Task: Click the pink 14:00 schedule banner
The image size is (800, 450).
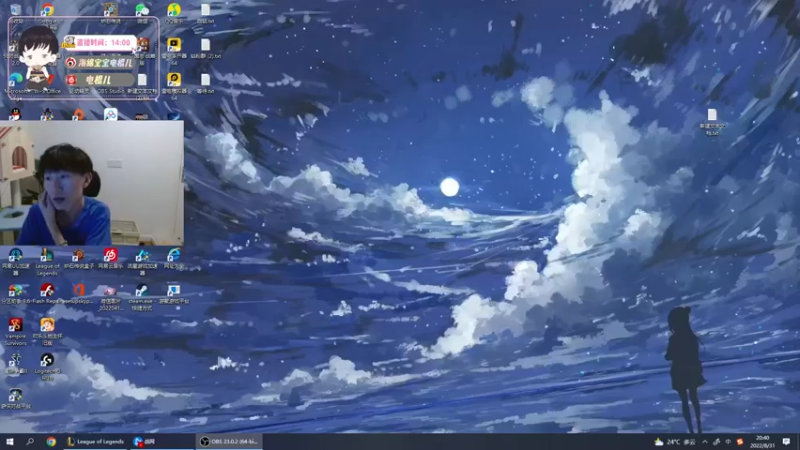Action: coord(100,42)
